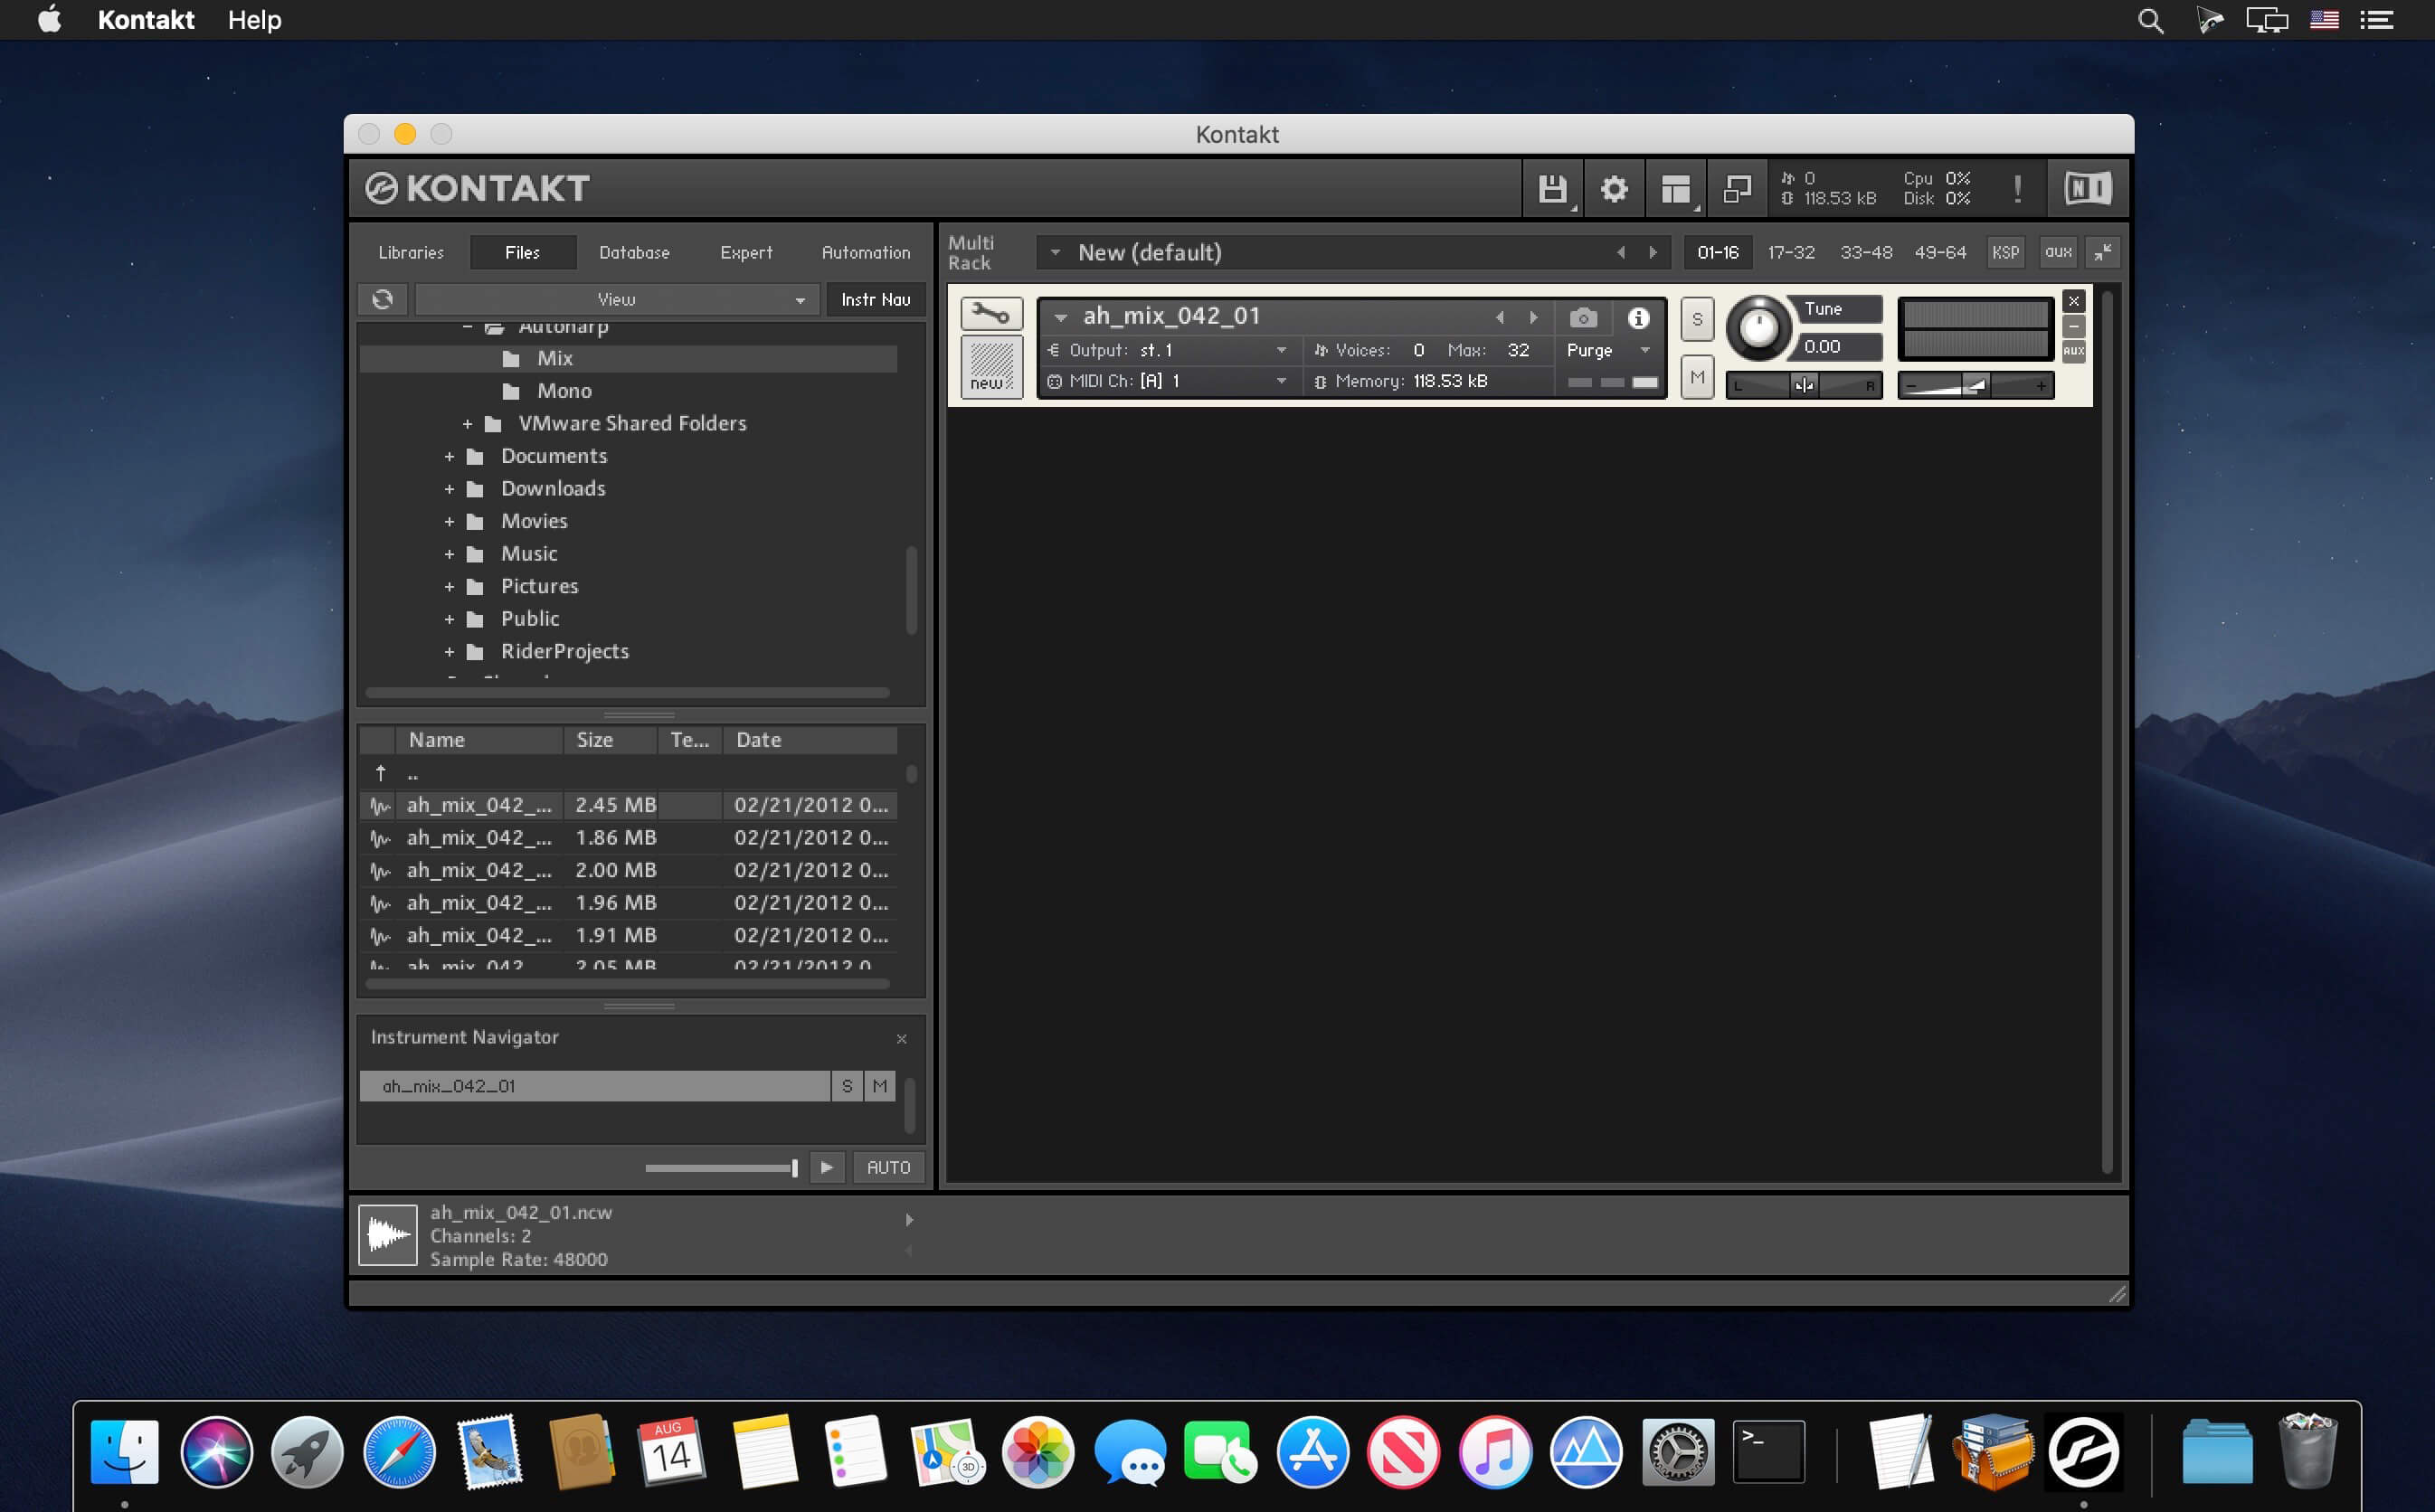Open the instrument name dropdown arrow

click(x=1061, y=318)
